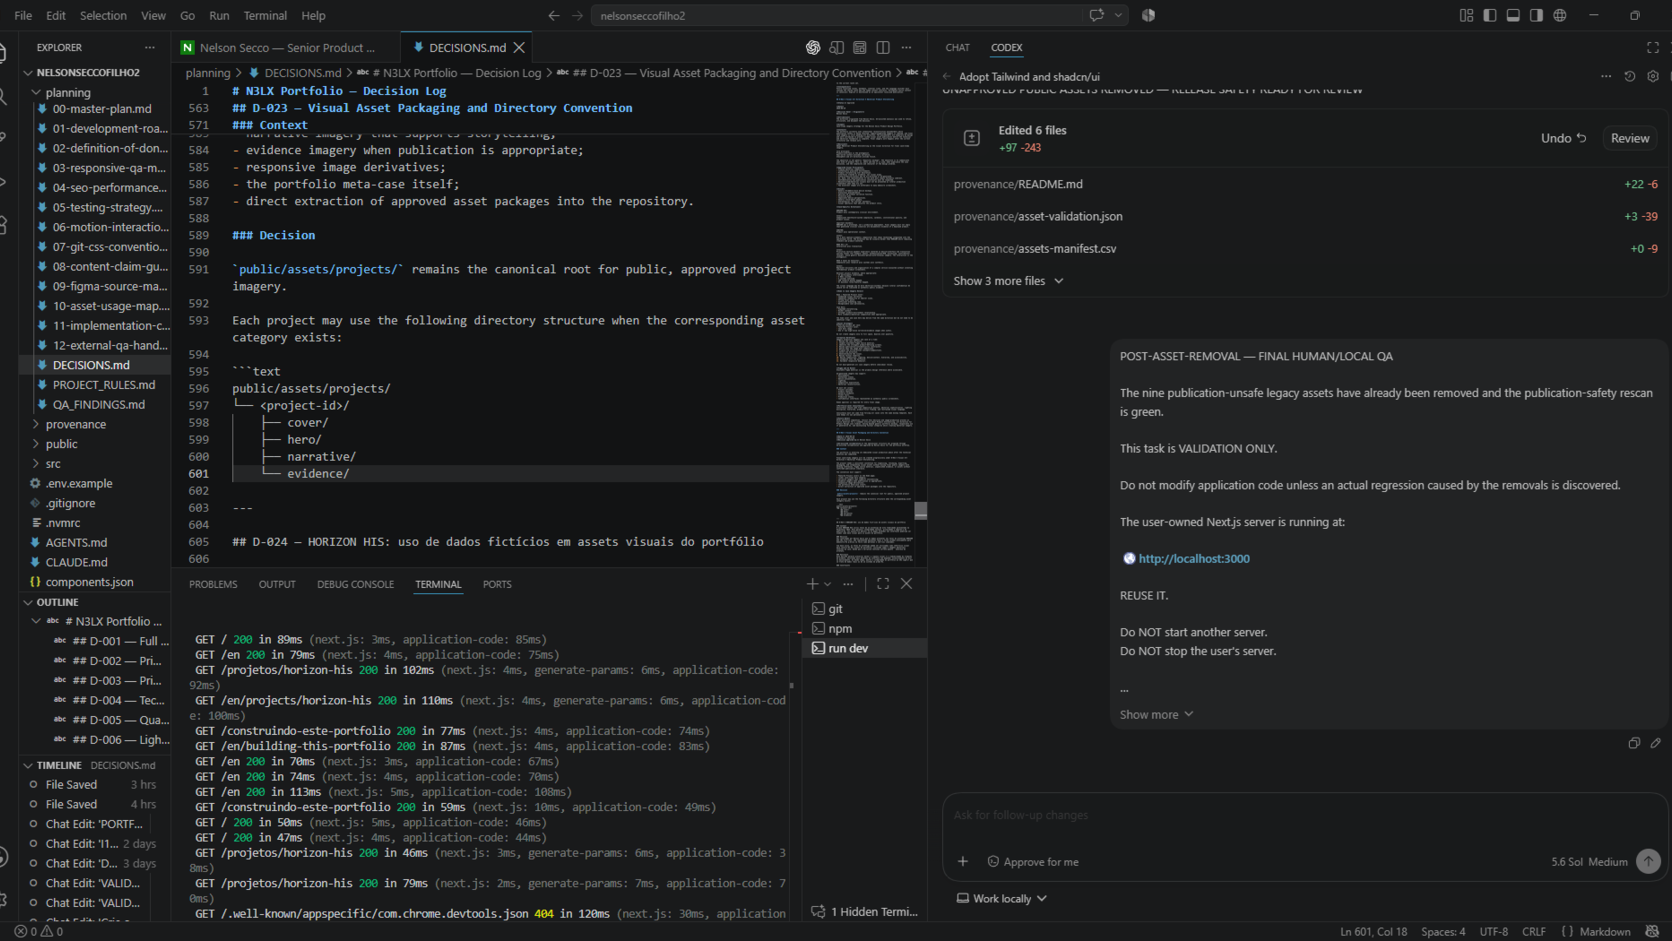Create a new terminal

point(812,584)
